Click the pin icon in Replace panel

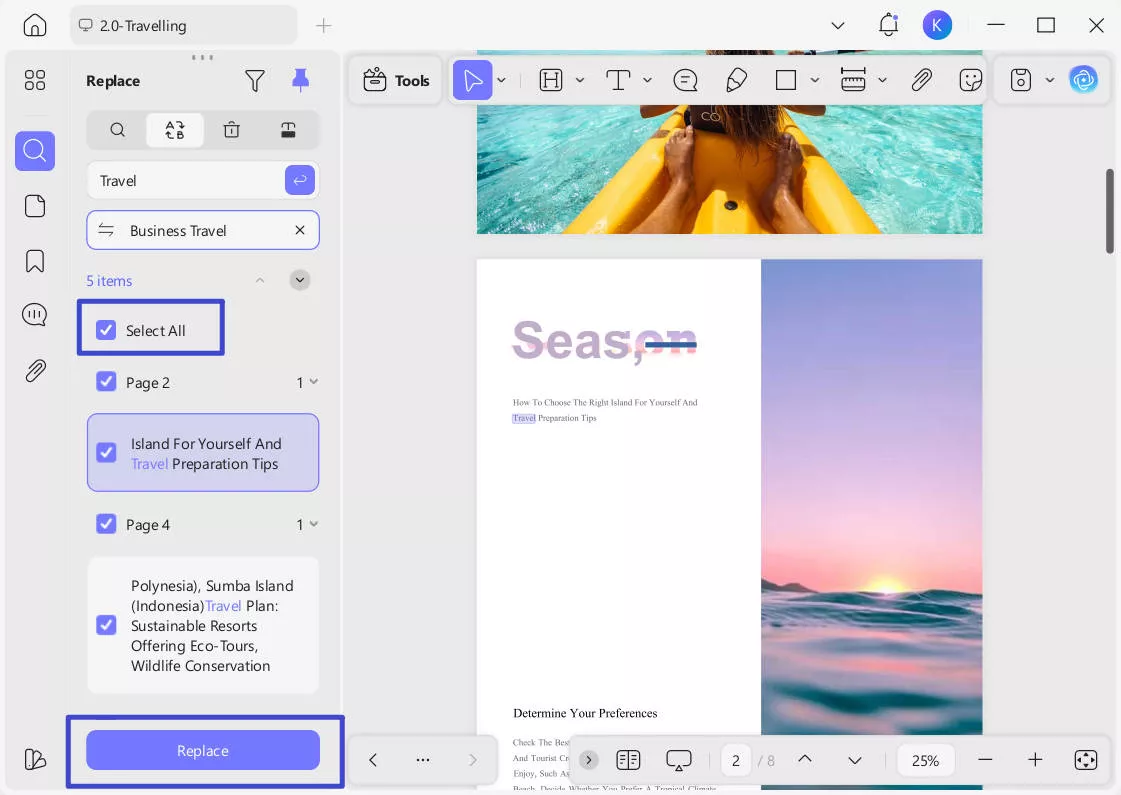click(300, 81)
